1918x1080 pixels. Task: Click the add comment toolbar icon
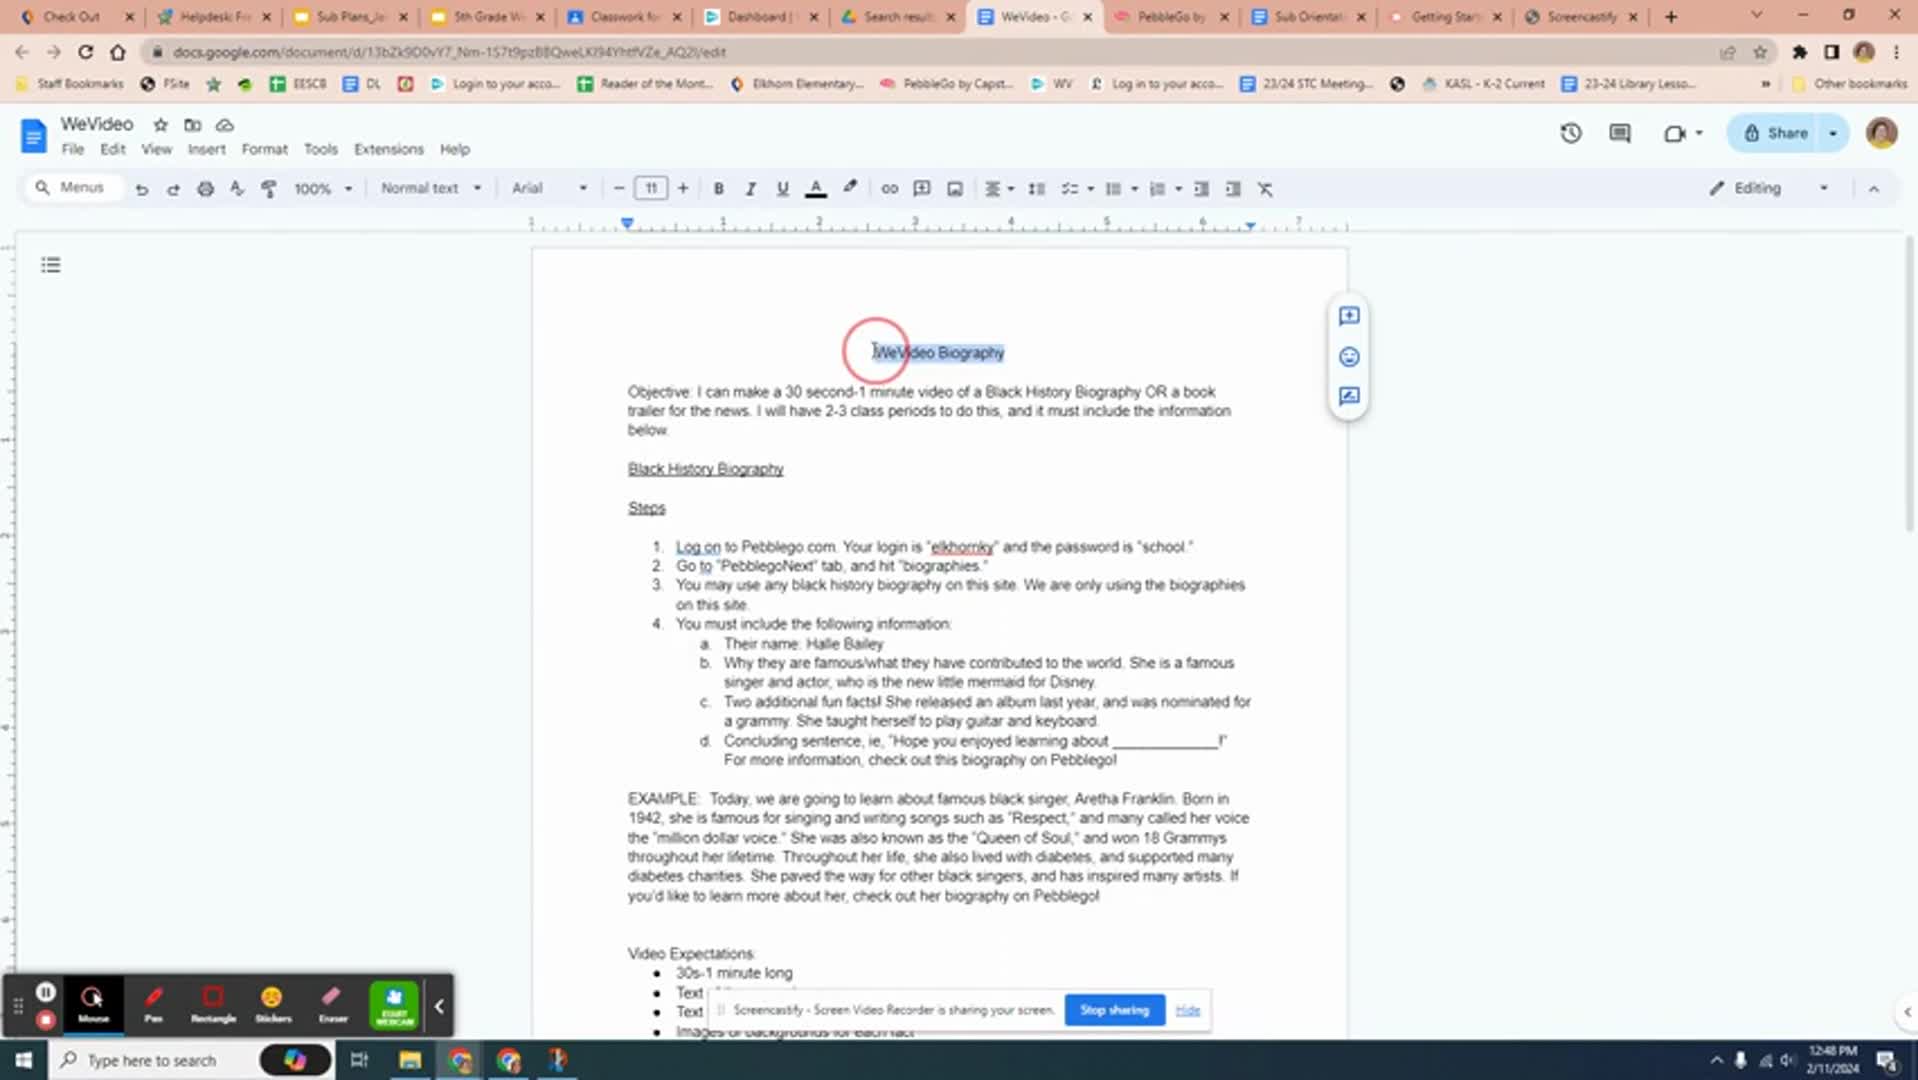pyautogui.click(x=922, y=189)
